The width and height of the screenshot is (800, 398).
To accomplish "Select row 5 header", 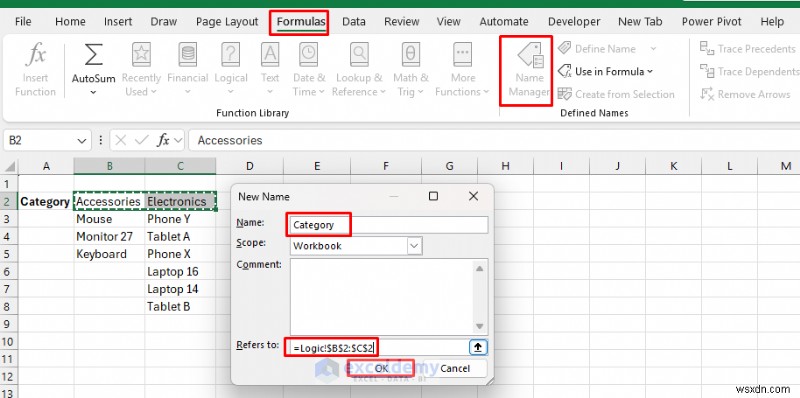I will click(8, 254).
